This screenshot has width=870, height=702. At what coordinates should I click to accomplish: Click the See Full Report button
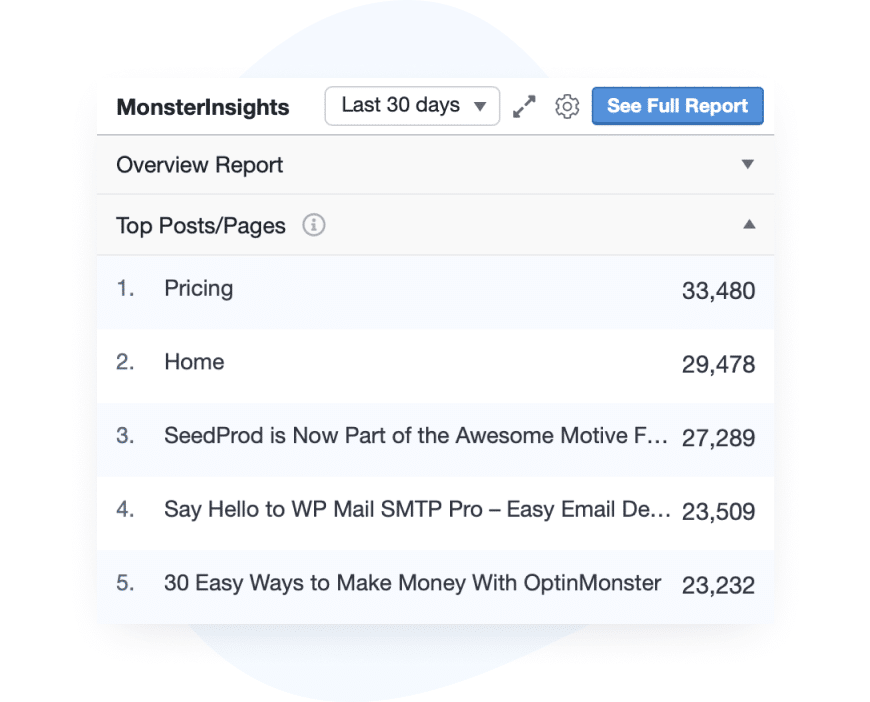coord(677,105)
